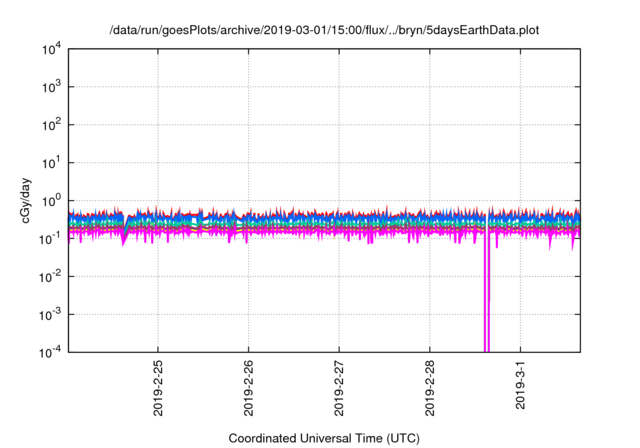Click the 2019-2-25 date tick label

[158, 388]
